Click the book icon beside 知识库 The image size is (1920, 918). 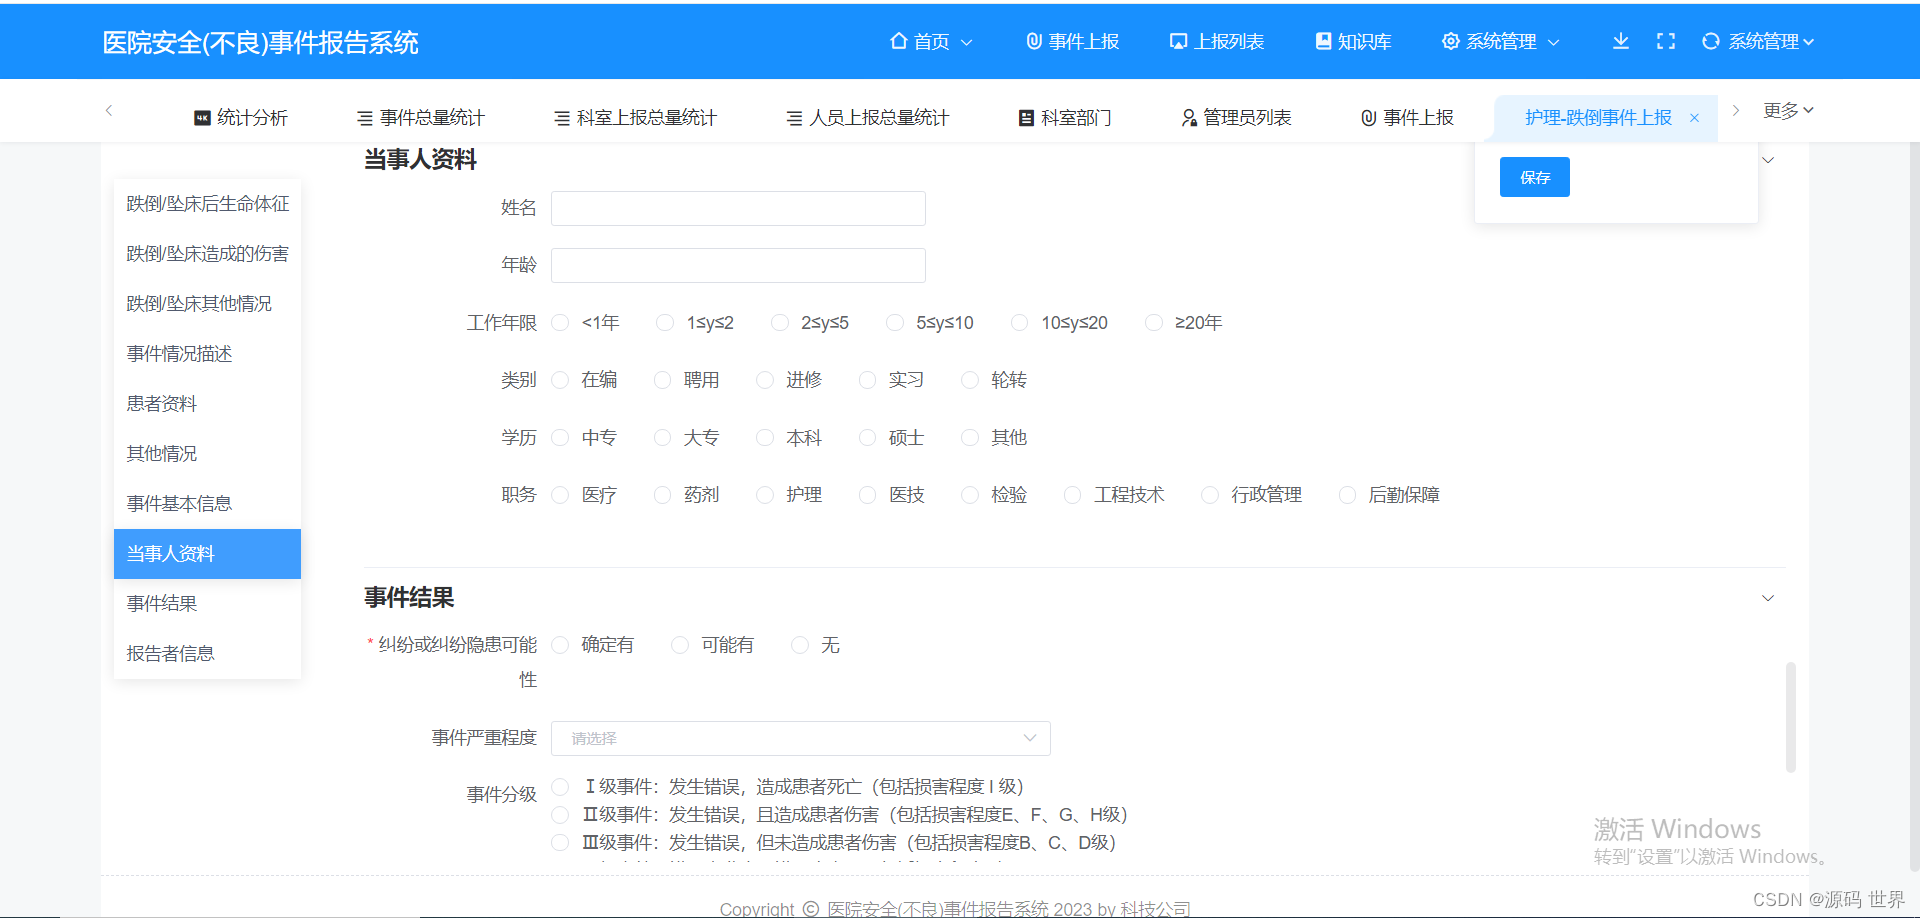coord(1323,41)
